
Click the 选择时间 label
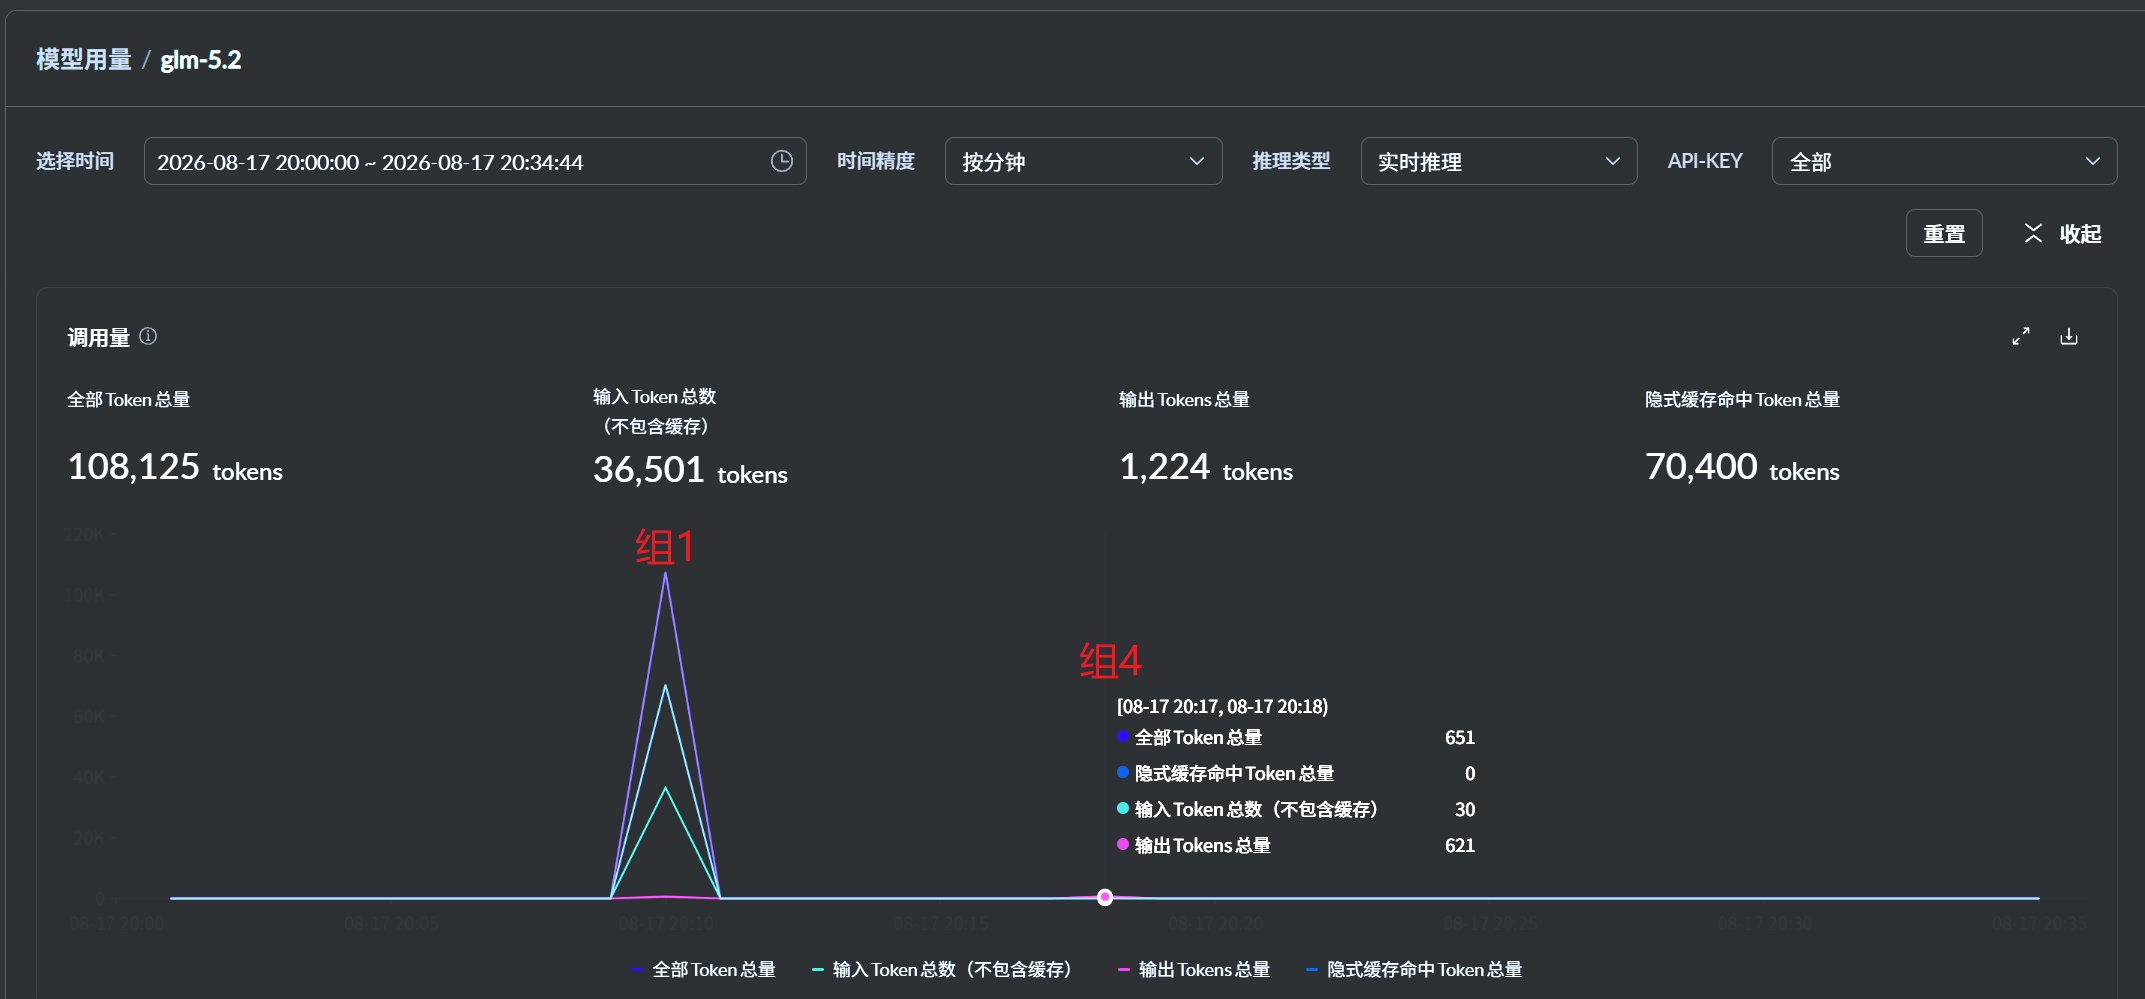(75, 161)
